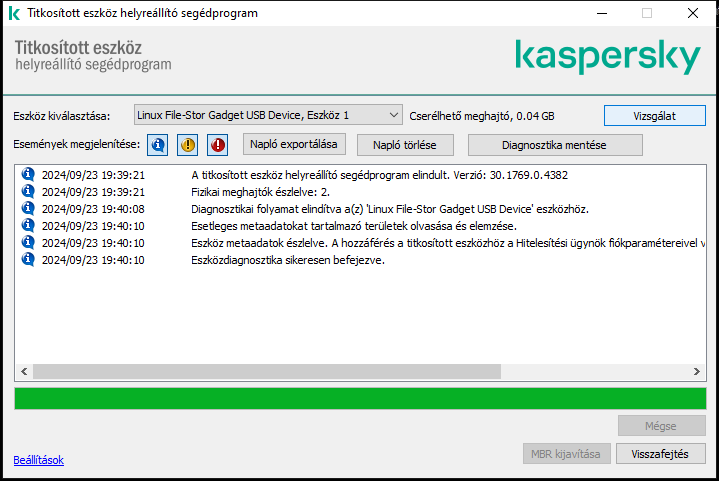Open the Beállítások link
The height and width of the screenshot is (481, 719).
click(x=39, y=460)
